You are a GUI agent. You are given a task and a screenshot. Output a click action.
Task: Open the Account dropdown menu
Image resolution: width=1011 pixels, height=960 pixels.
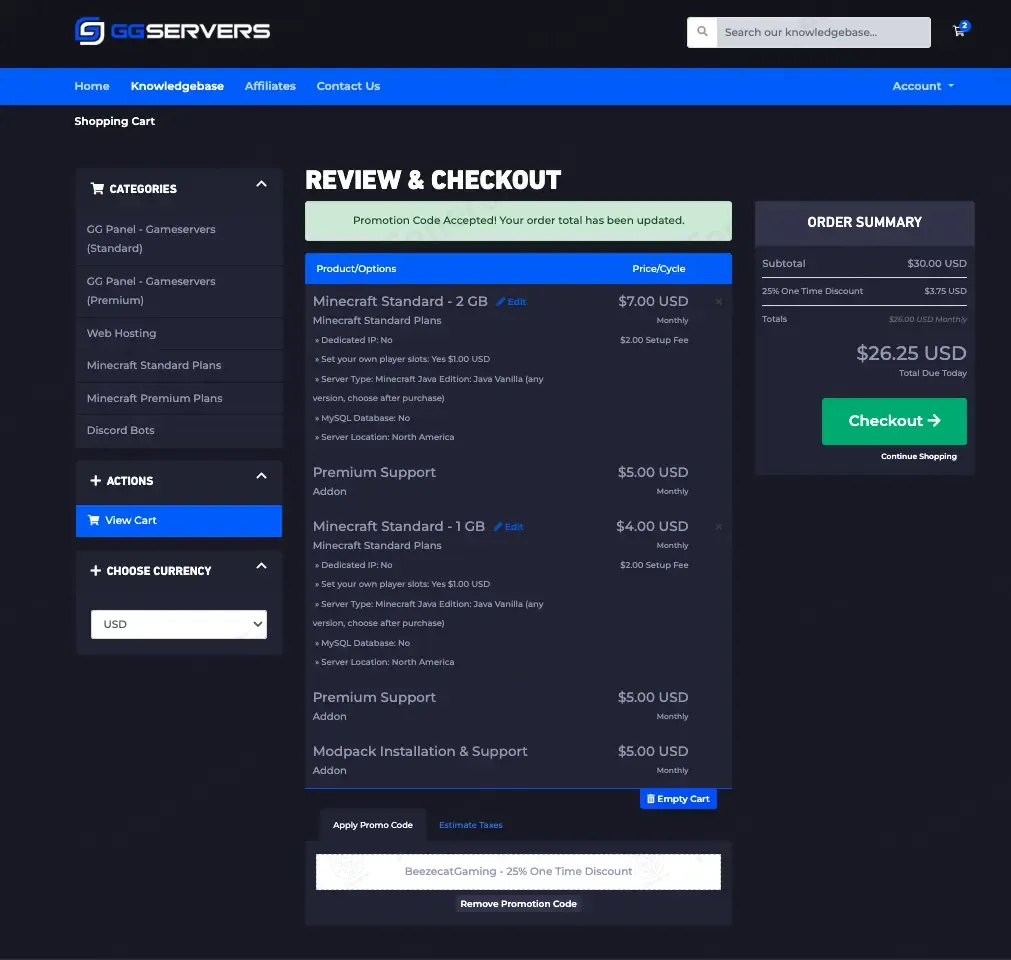923,86
